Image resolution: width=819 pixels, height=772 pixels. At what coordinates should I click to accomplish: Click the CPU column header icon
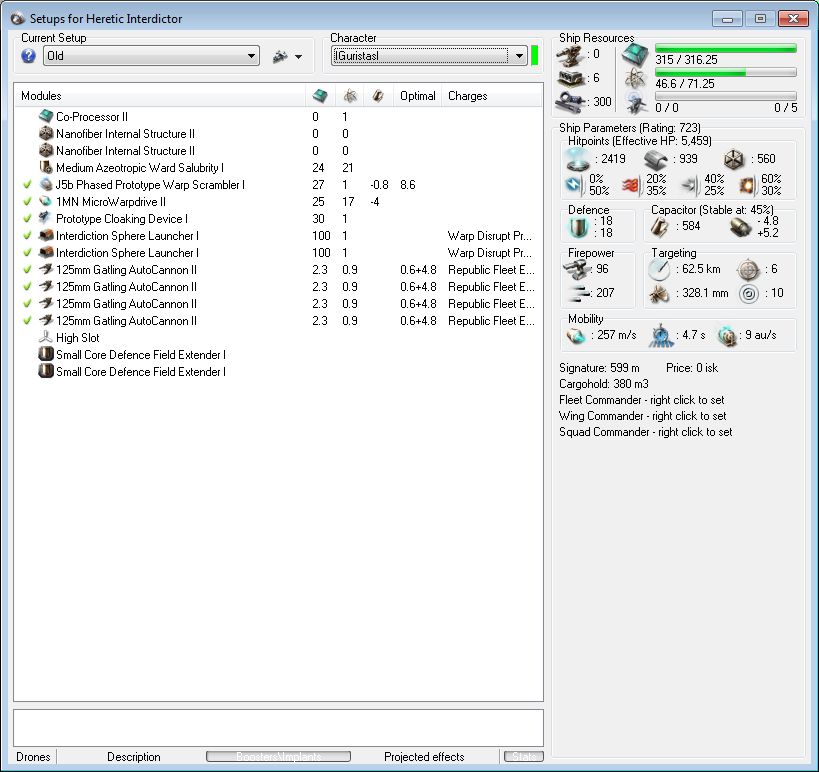click(x=320, y=96)
